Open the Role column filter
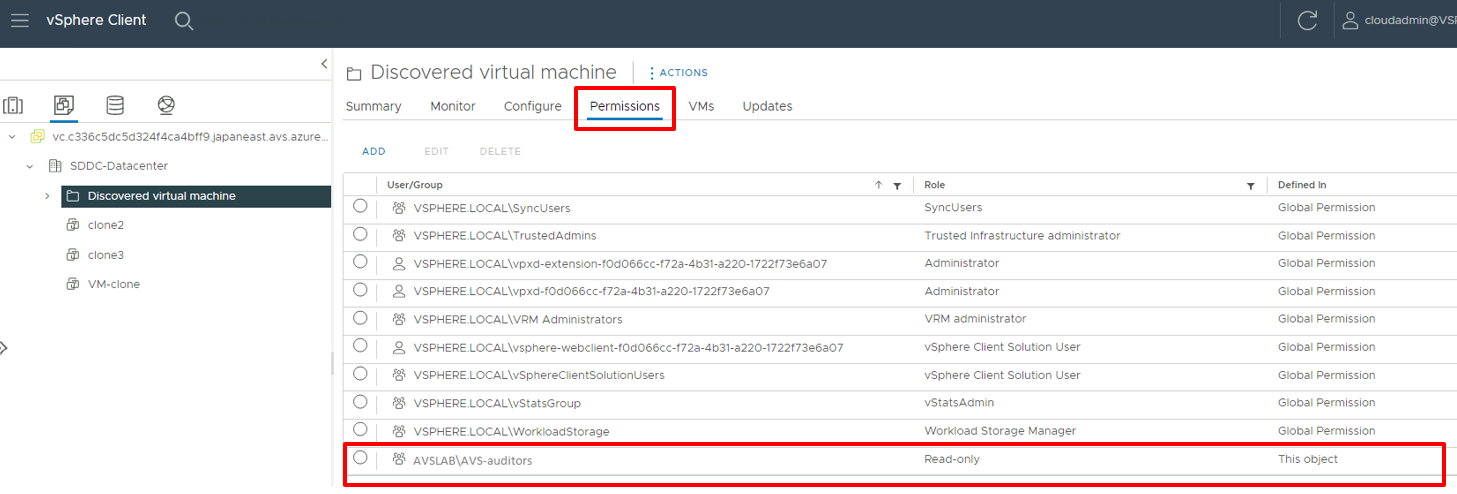This screenshot has height=494, width=1457. point(1250,186)
